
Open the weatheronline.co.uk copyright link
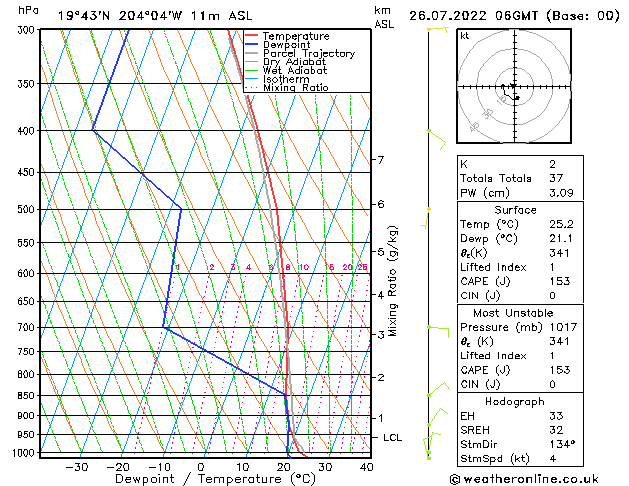524,479
